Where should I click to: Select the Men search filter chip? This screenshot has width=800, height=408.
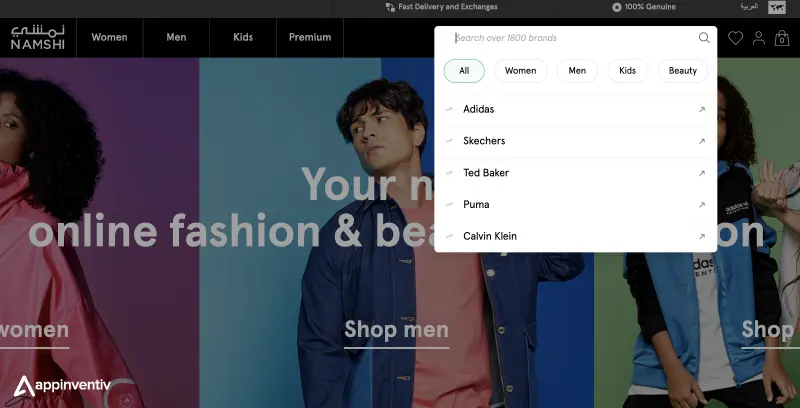coord(577,71)
